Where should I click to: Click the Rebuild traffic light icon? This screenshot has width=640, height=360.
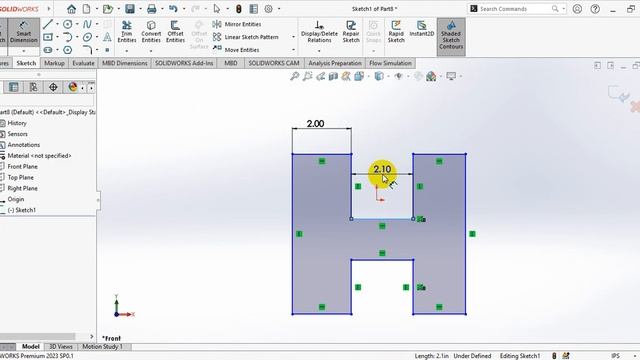tap(239, 9)
